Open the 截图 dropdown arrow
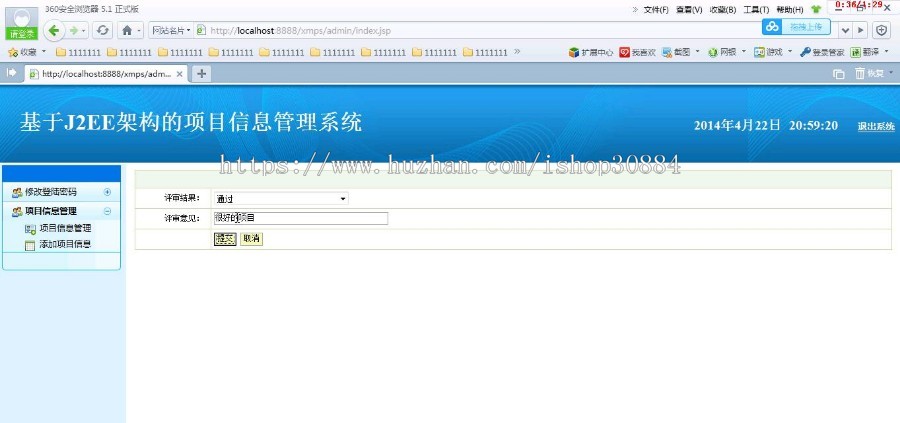Viewport: 900px width, 423px height. 697,52
